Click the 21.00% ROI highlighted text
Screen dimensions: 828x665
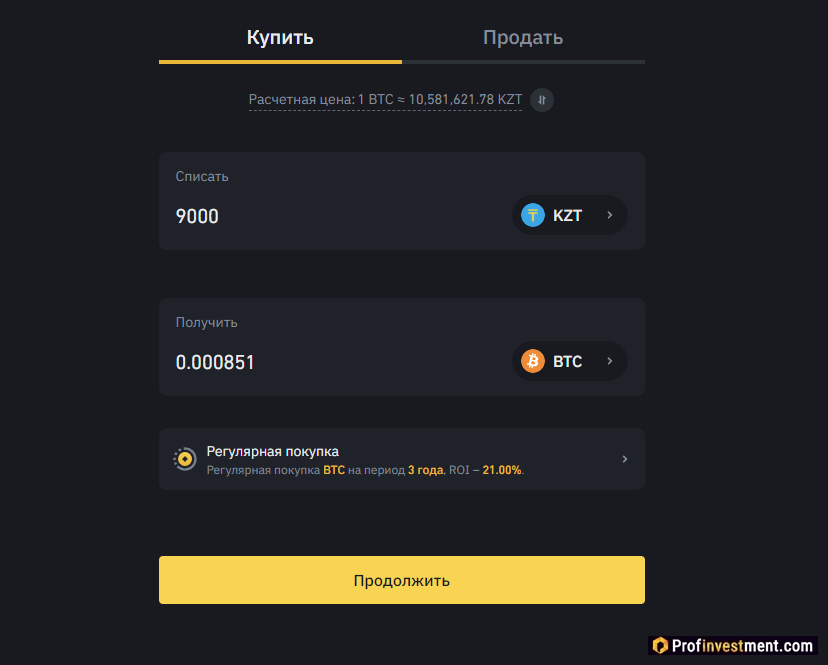pyautogui.click(x=502, y=469)
